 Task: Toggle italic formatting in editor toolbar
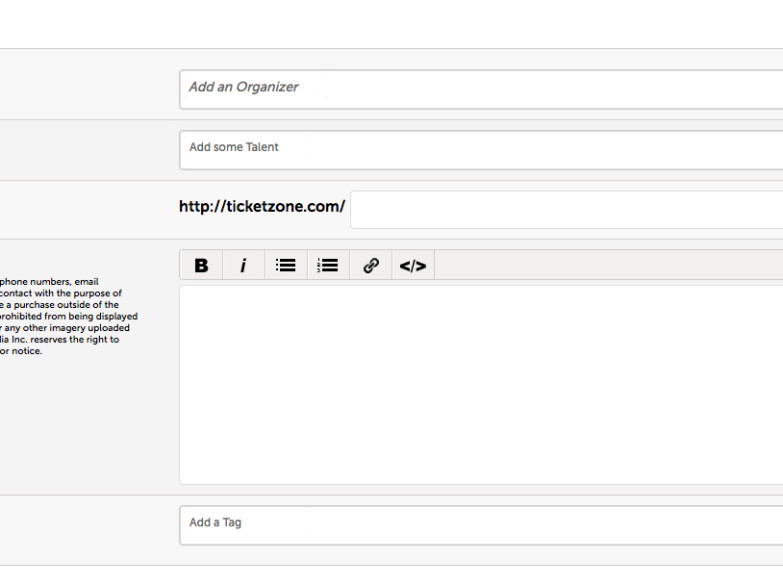[x=243, y=265]
